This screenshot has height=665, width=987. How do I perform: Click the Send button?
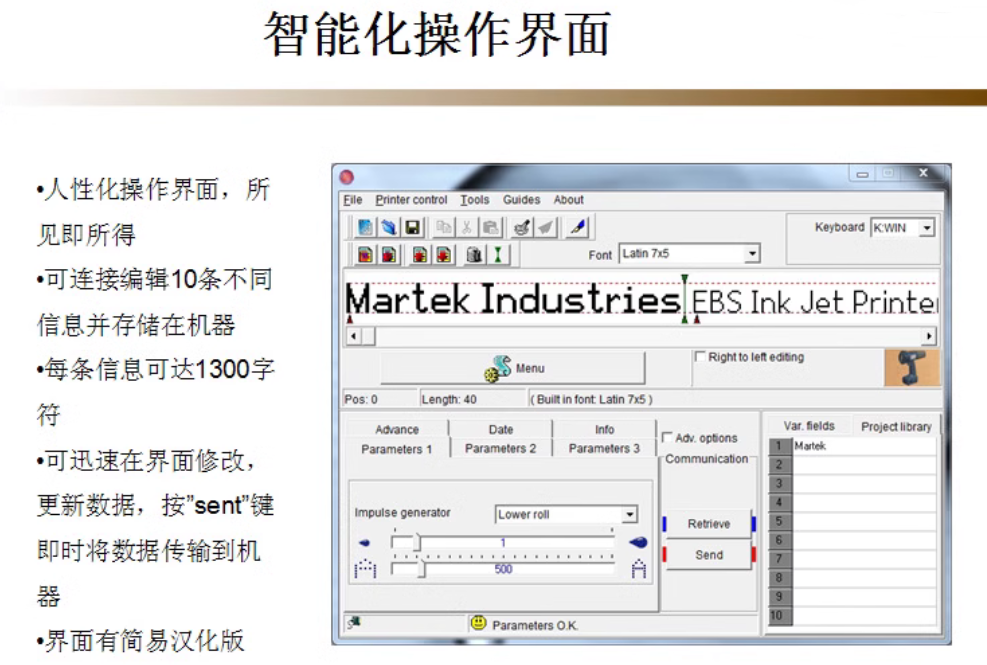click(709, 554)
